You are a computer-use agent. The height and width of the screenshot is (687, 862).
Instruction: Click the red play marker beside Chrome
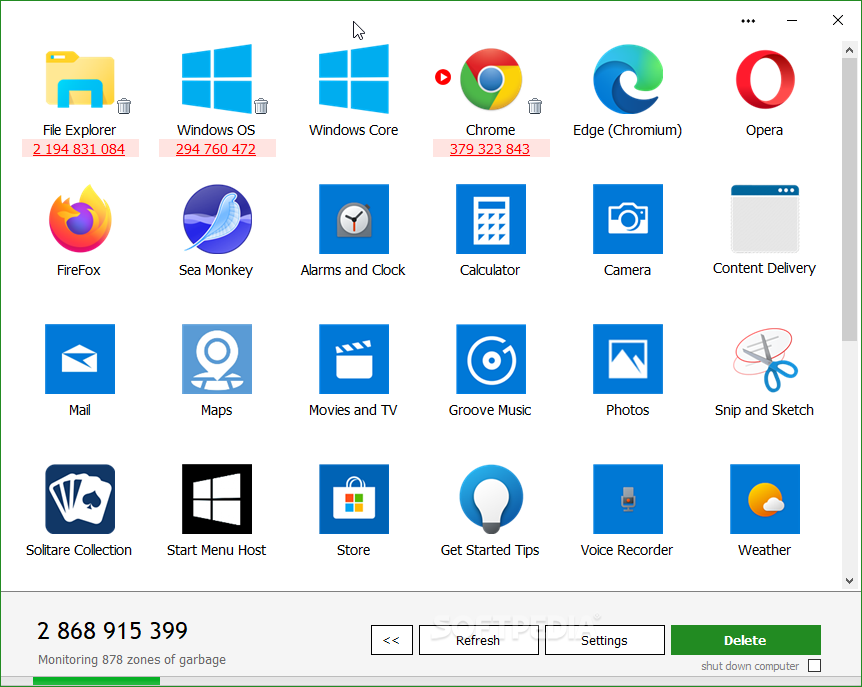(x=443, y=77)
